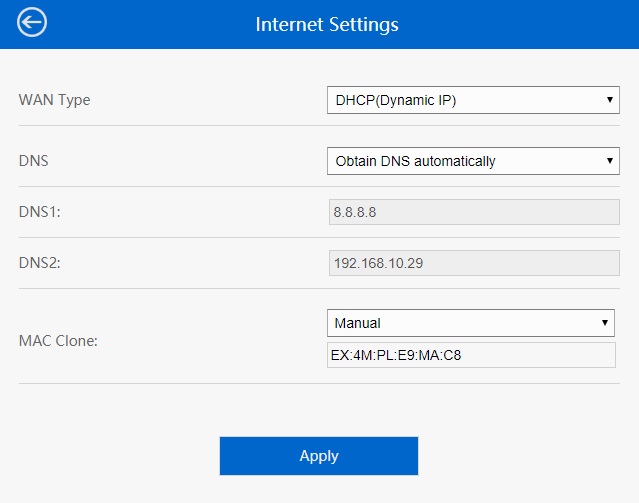
Task: Open the MAC Clone Manual dropdown
Action: coord(470,323)
